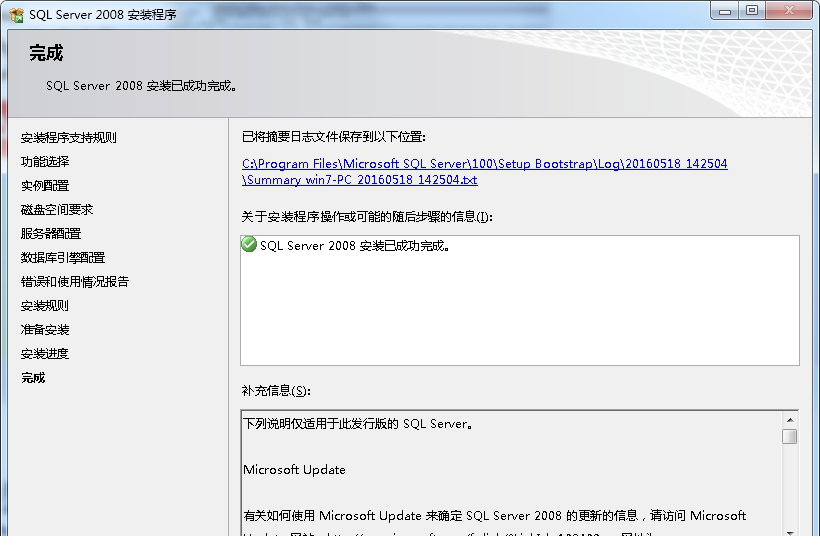This screenshot has width=820, height=557.
Task: Select 安装进度 step in sidebar
Action: [x=45, y=354]
